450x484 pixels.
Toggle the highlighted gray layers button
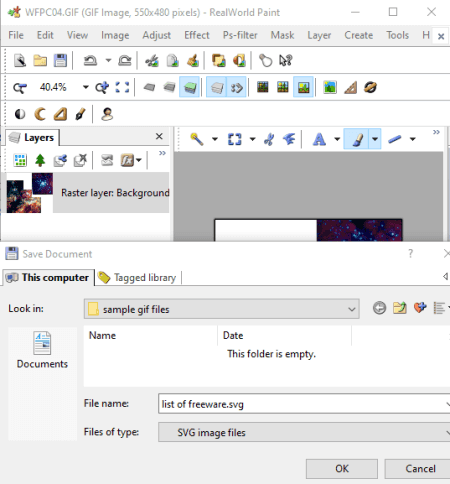217,87
